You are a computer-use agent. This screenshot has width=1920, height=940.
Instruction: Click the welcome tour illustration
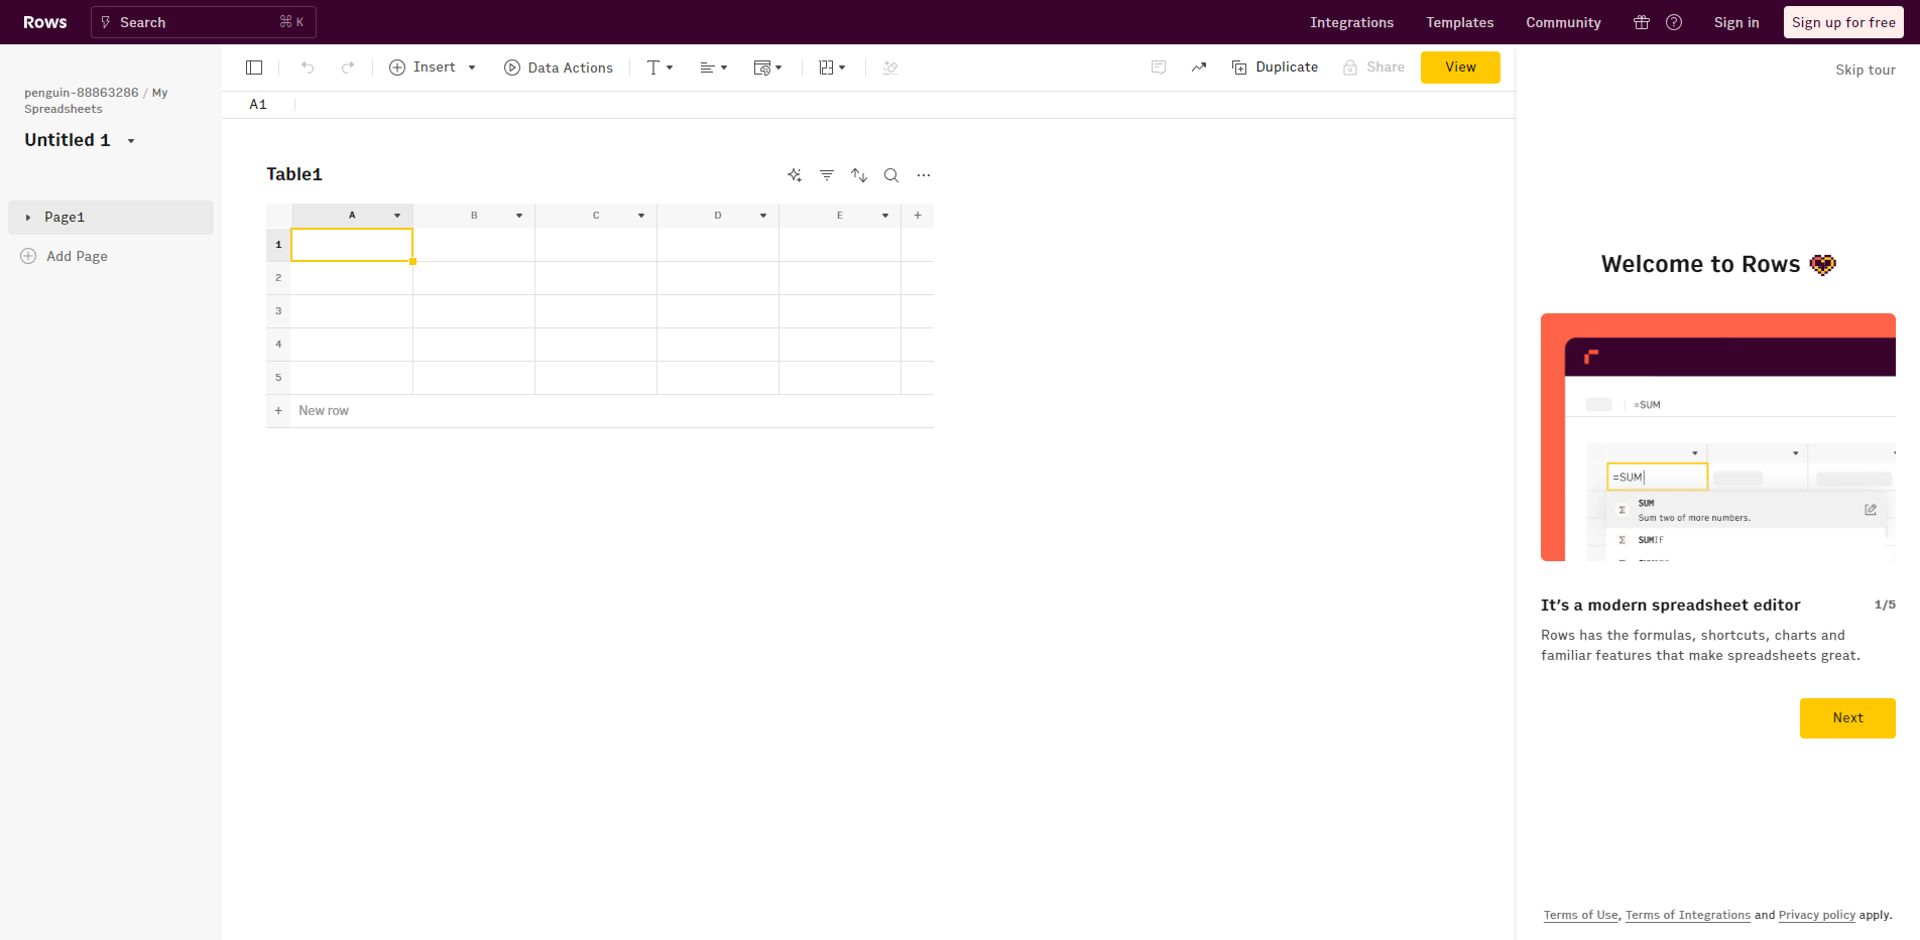[1718, 437]
